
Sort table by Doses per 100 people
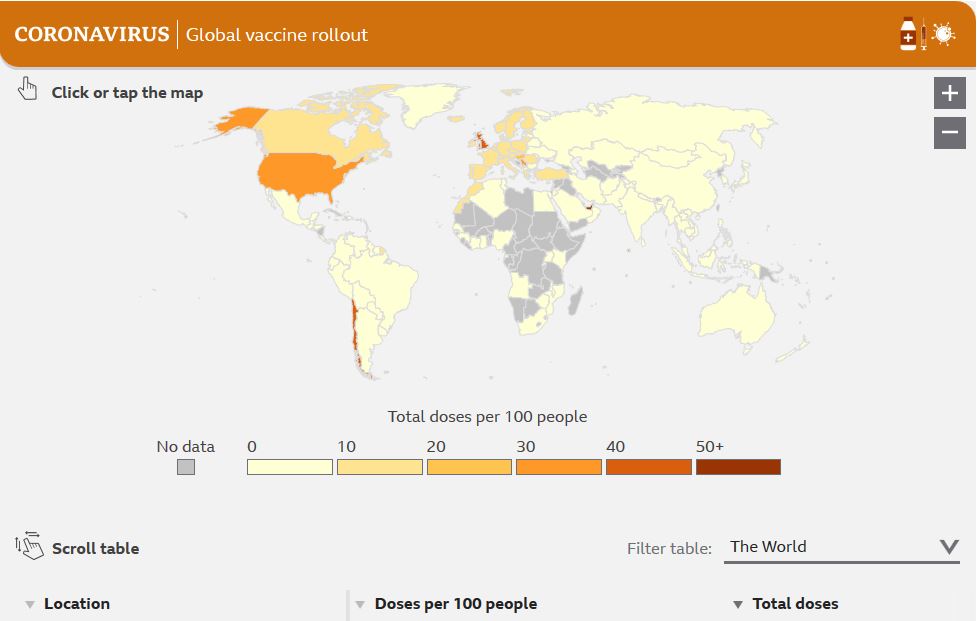(455, 604)
